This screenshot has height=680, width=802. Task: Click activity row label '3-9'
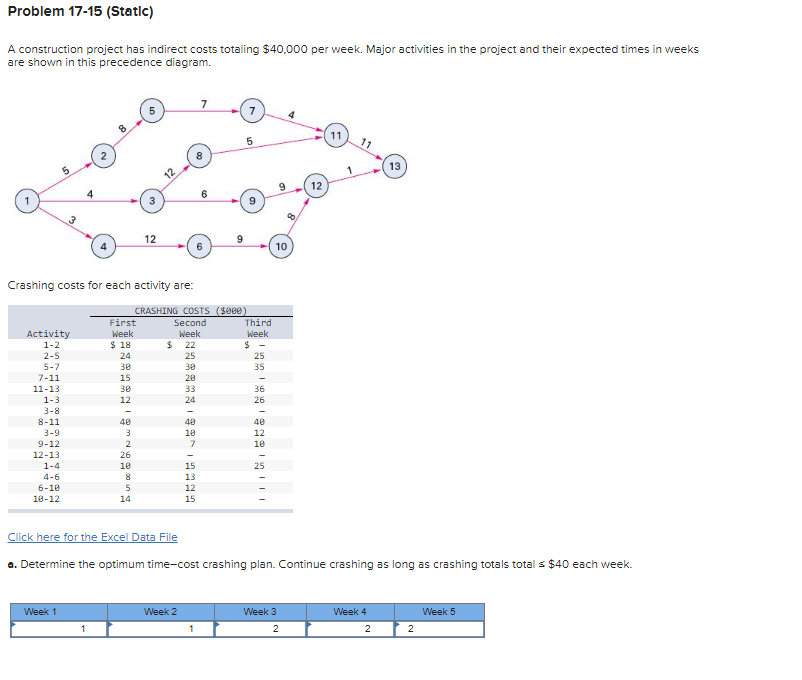51,433
